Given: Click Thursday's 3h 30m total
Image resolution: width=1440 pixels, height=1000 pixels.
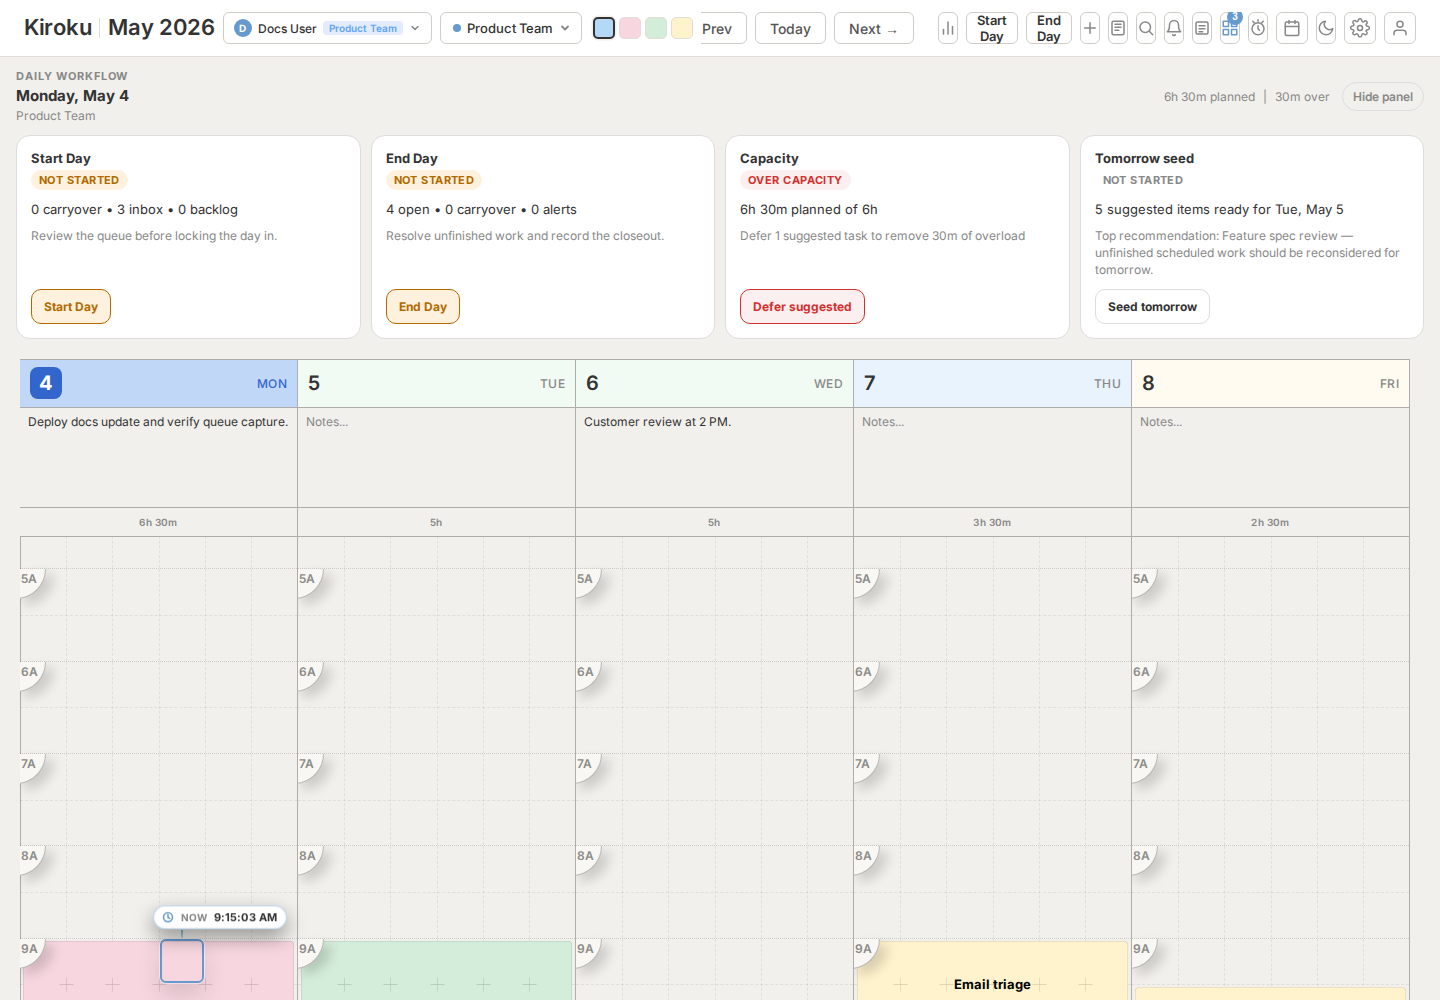Looking at the screenshot, I should click(992, 522).
